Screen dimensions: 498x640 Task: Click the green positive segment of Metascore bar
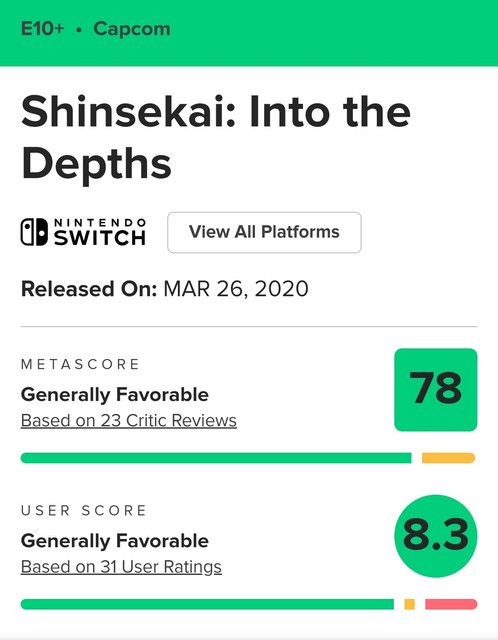click(216, 458)
